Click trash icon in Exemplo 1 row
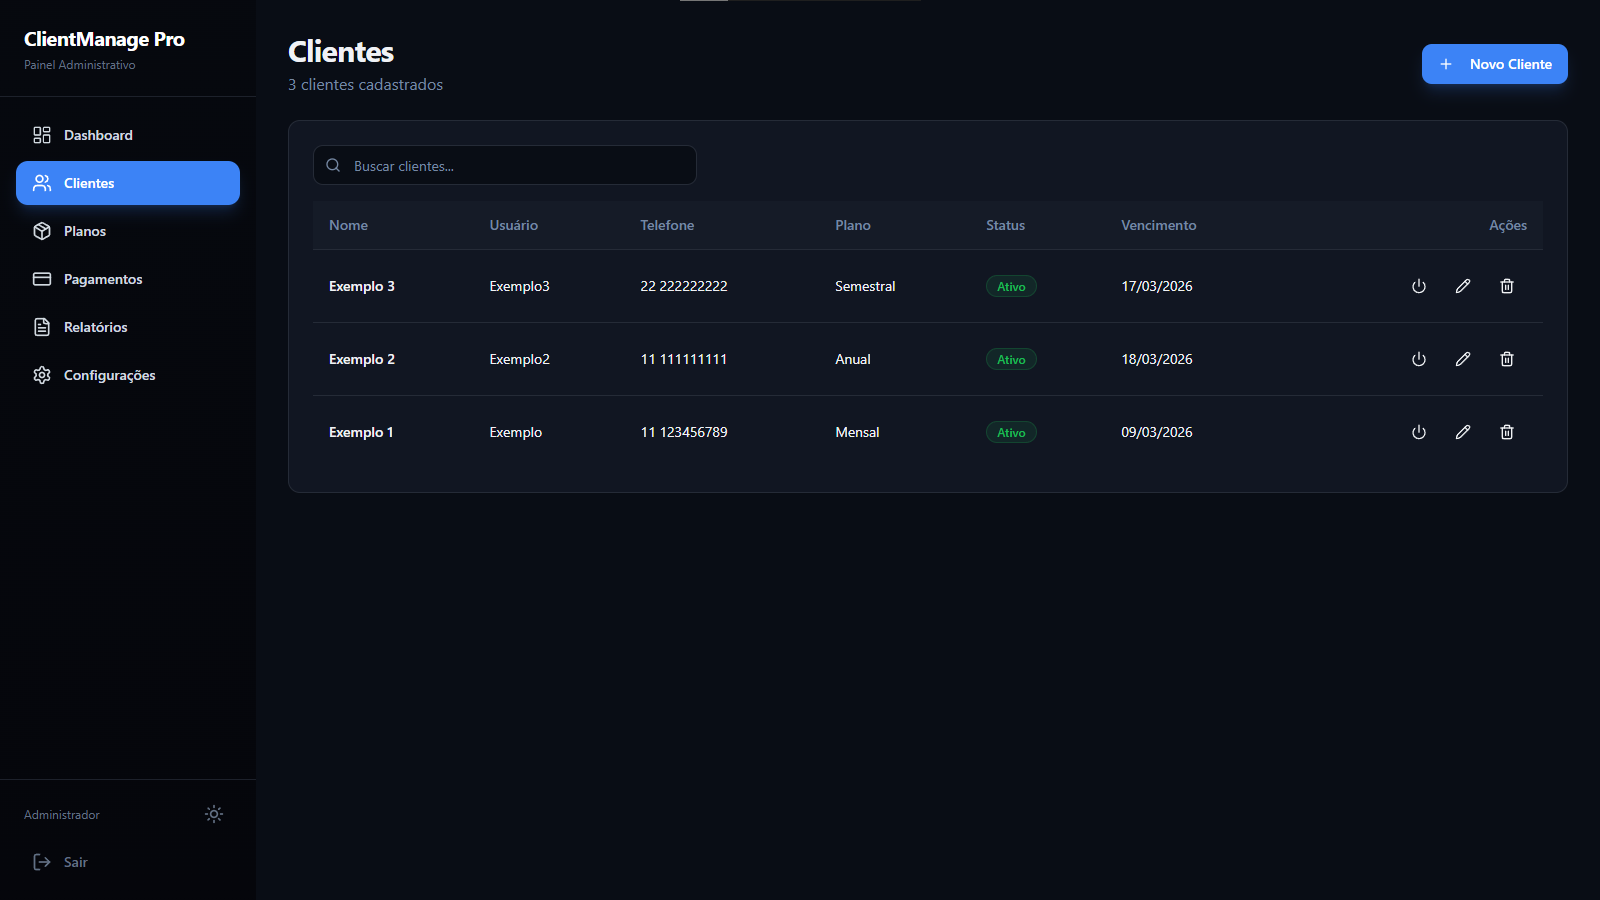 [1506, 432]
